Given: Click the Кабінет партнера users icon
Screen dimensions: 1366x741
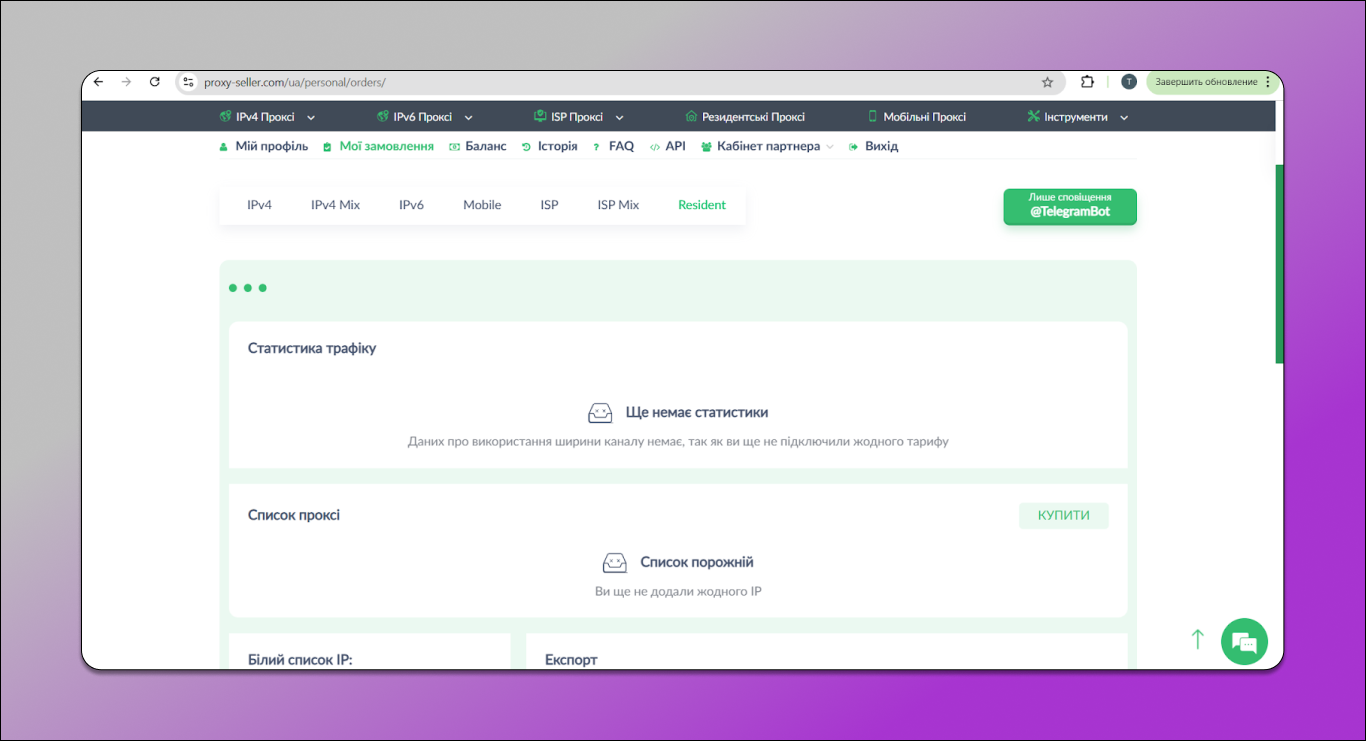Looking at the screenshot, I should coord(707,147).
